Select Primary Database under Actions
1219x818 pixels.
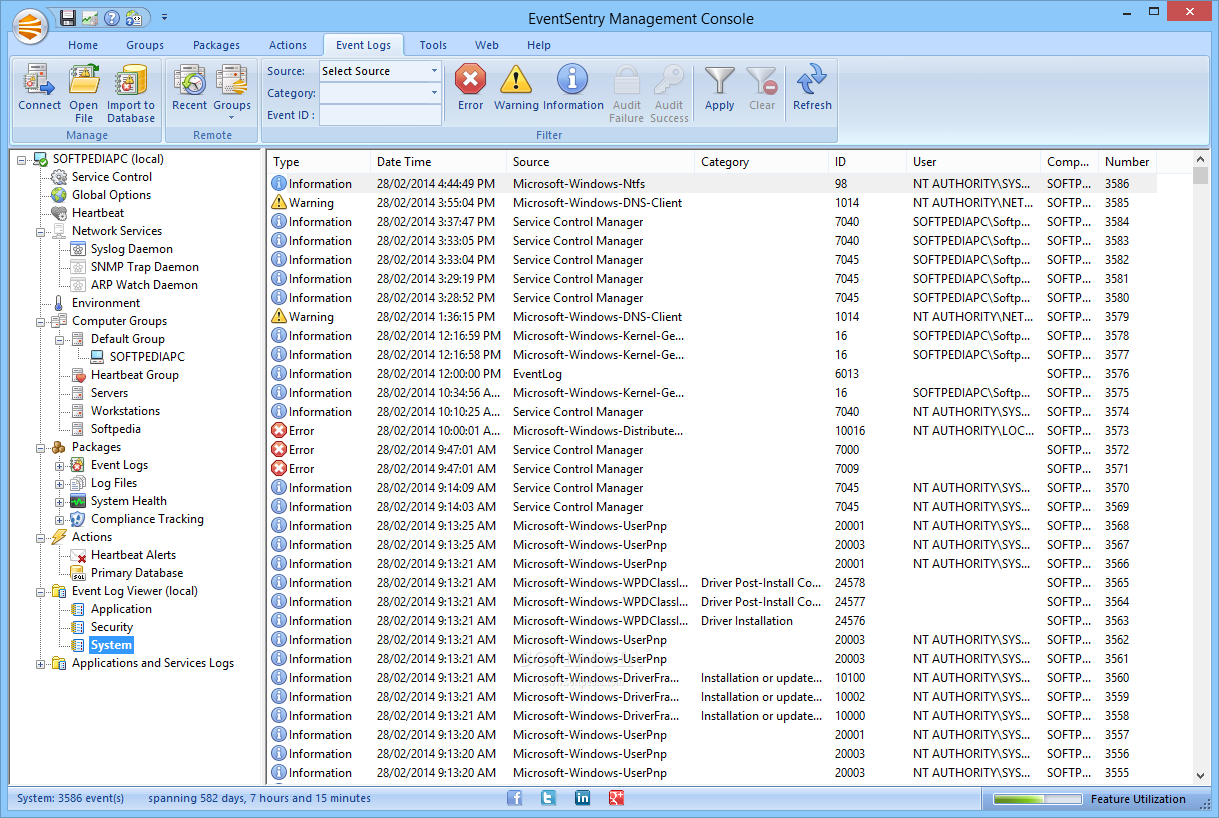[x=136, y=573]
